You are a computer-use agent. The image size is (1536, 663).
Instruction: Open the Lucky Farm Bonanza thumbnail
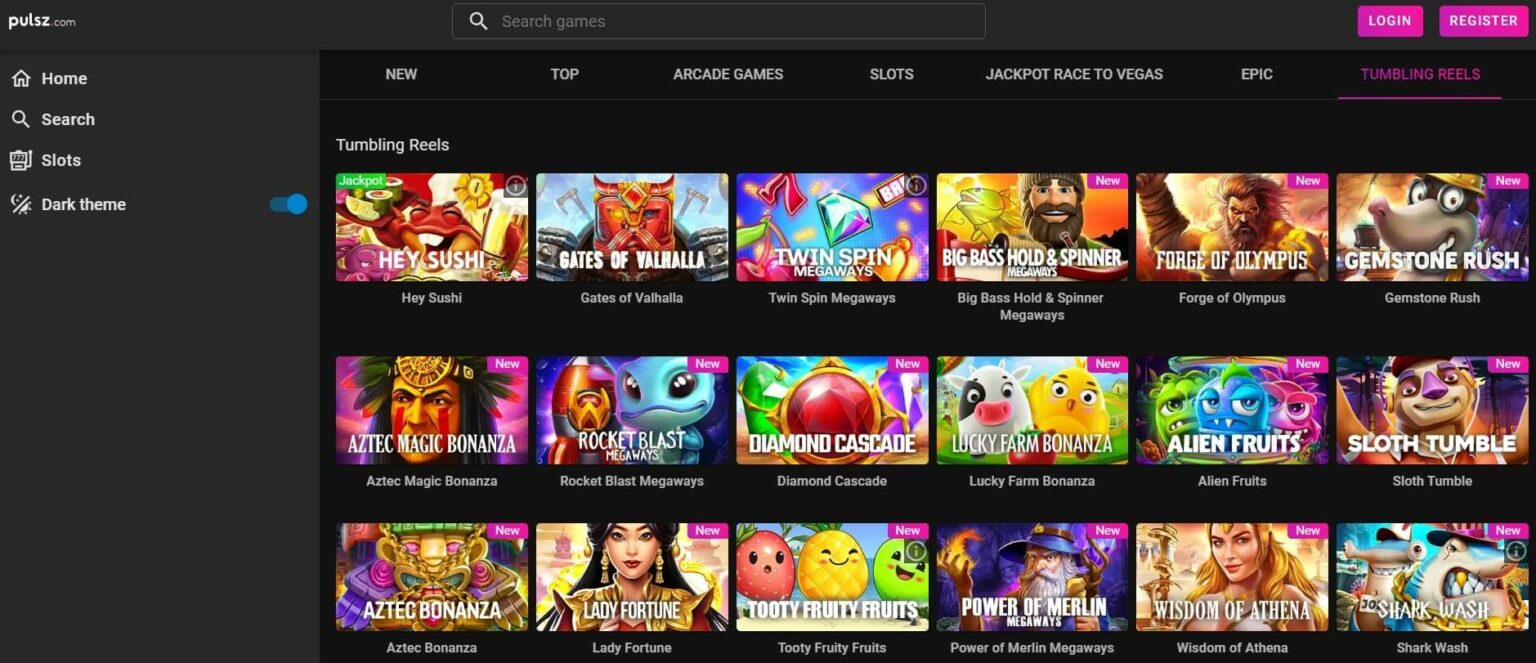coord(1032,410)
